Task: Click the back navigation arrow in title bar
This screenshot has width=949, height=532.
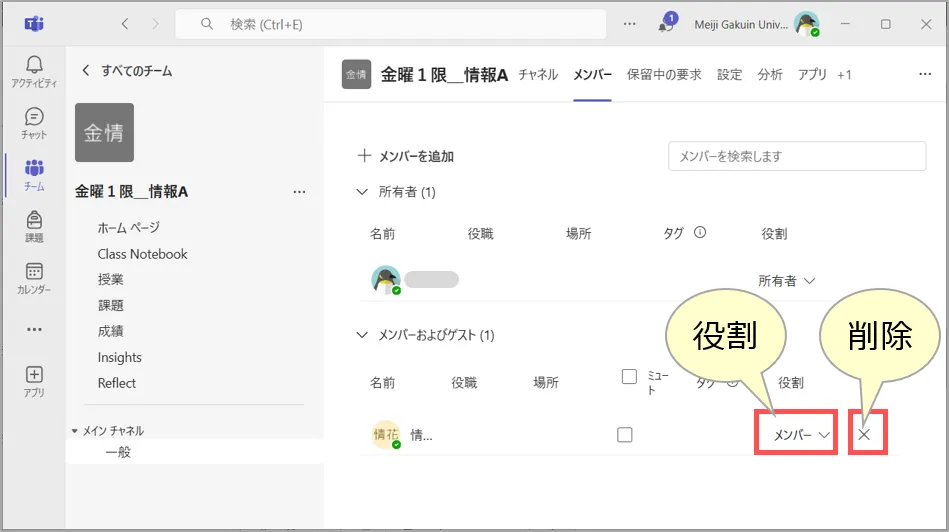Action: tap(125, 24)
